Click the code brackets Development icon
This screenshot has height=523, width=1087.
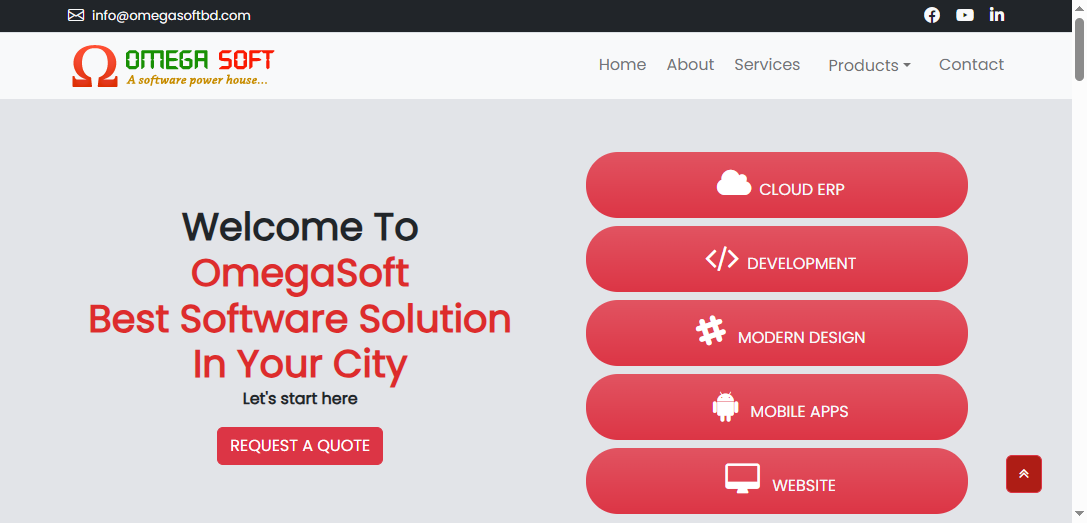[x=722, y=259]
